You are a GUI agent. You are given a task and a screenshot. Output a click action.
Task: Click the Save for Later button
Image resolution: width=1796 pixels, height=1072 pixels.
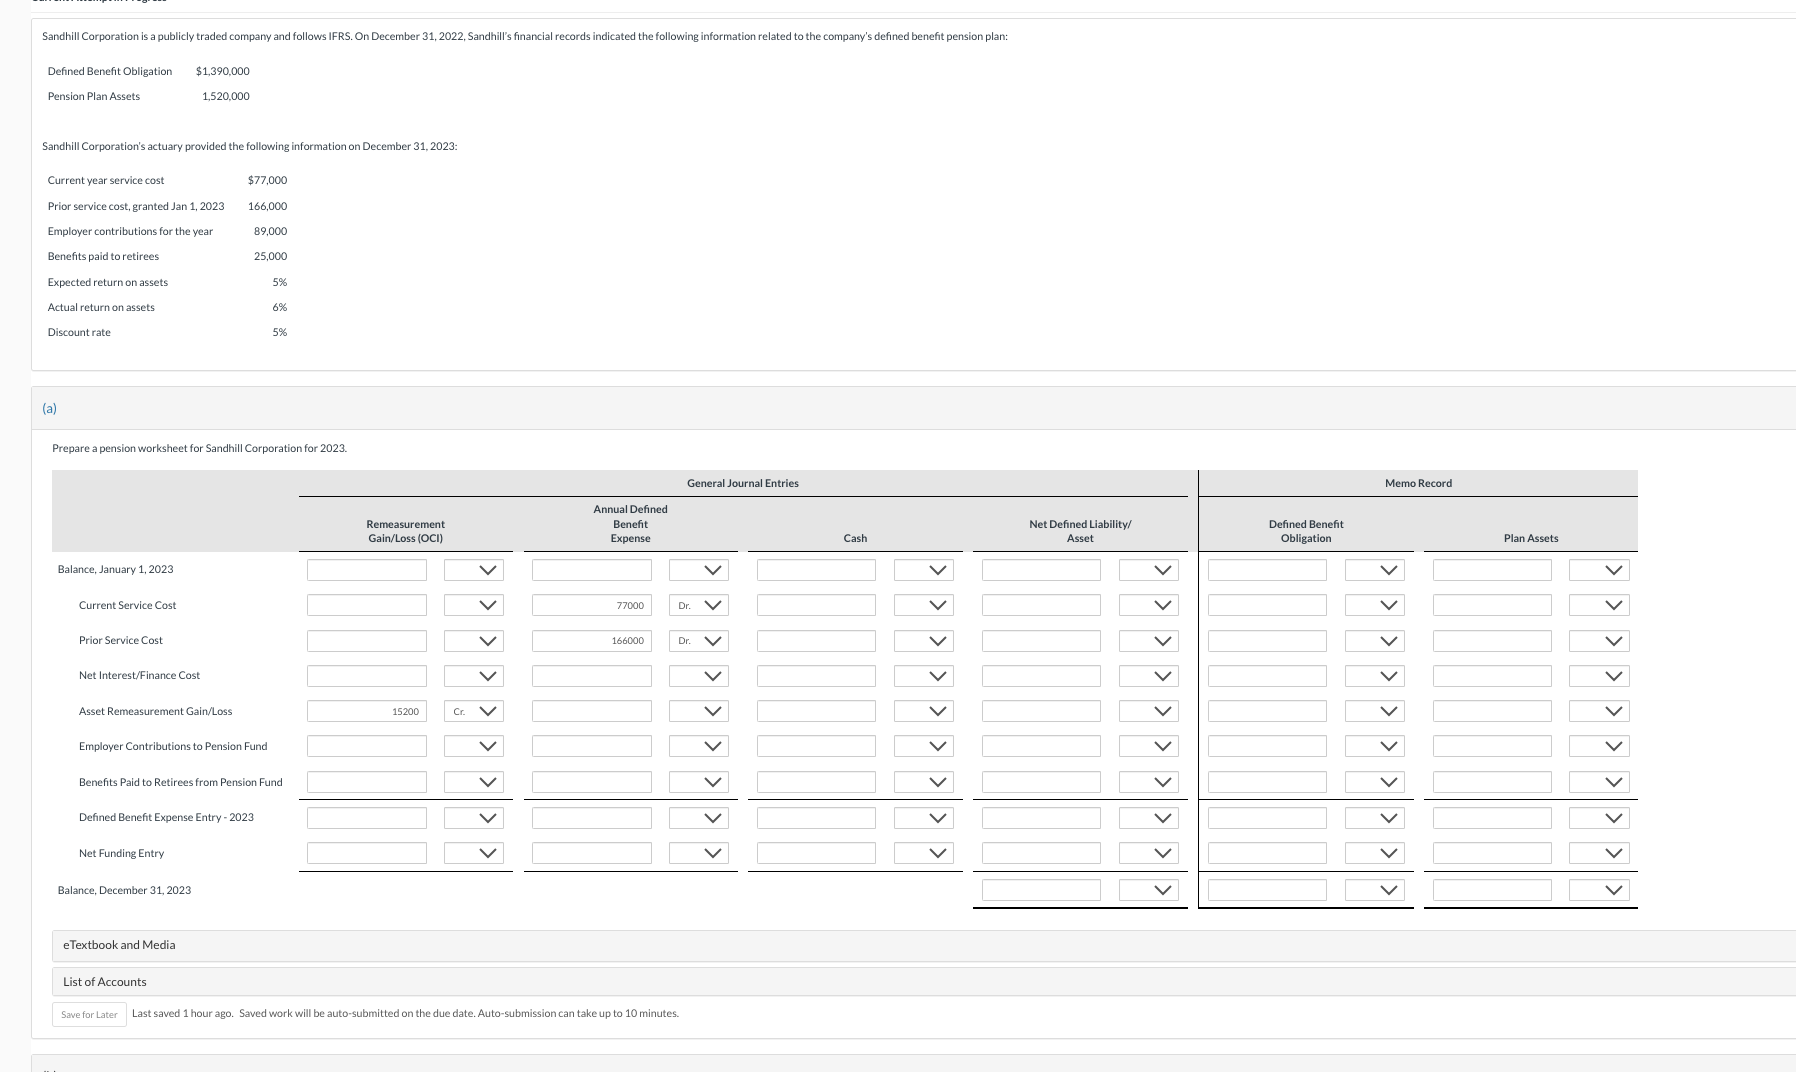click(89, 1014)
